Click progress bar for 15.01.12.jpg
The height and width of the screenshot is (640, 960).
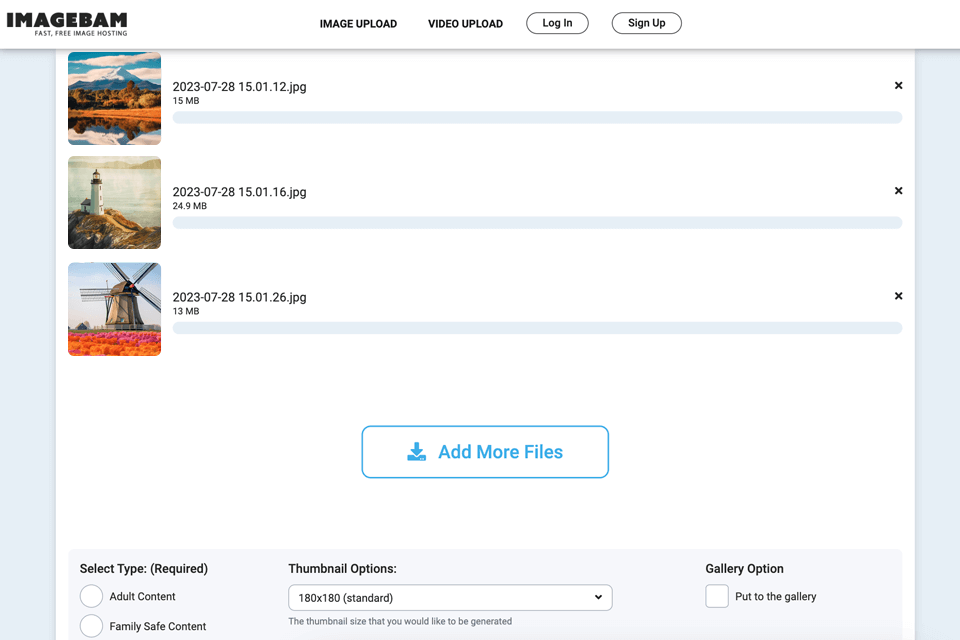coord(537,118)
